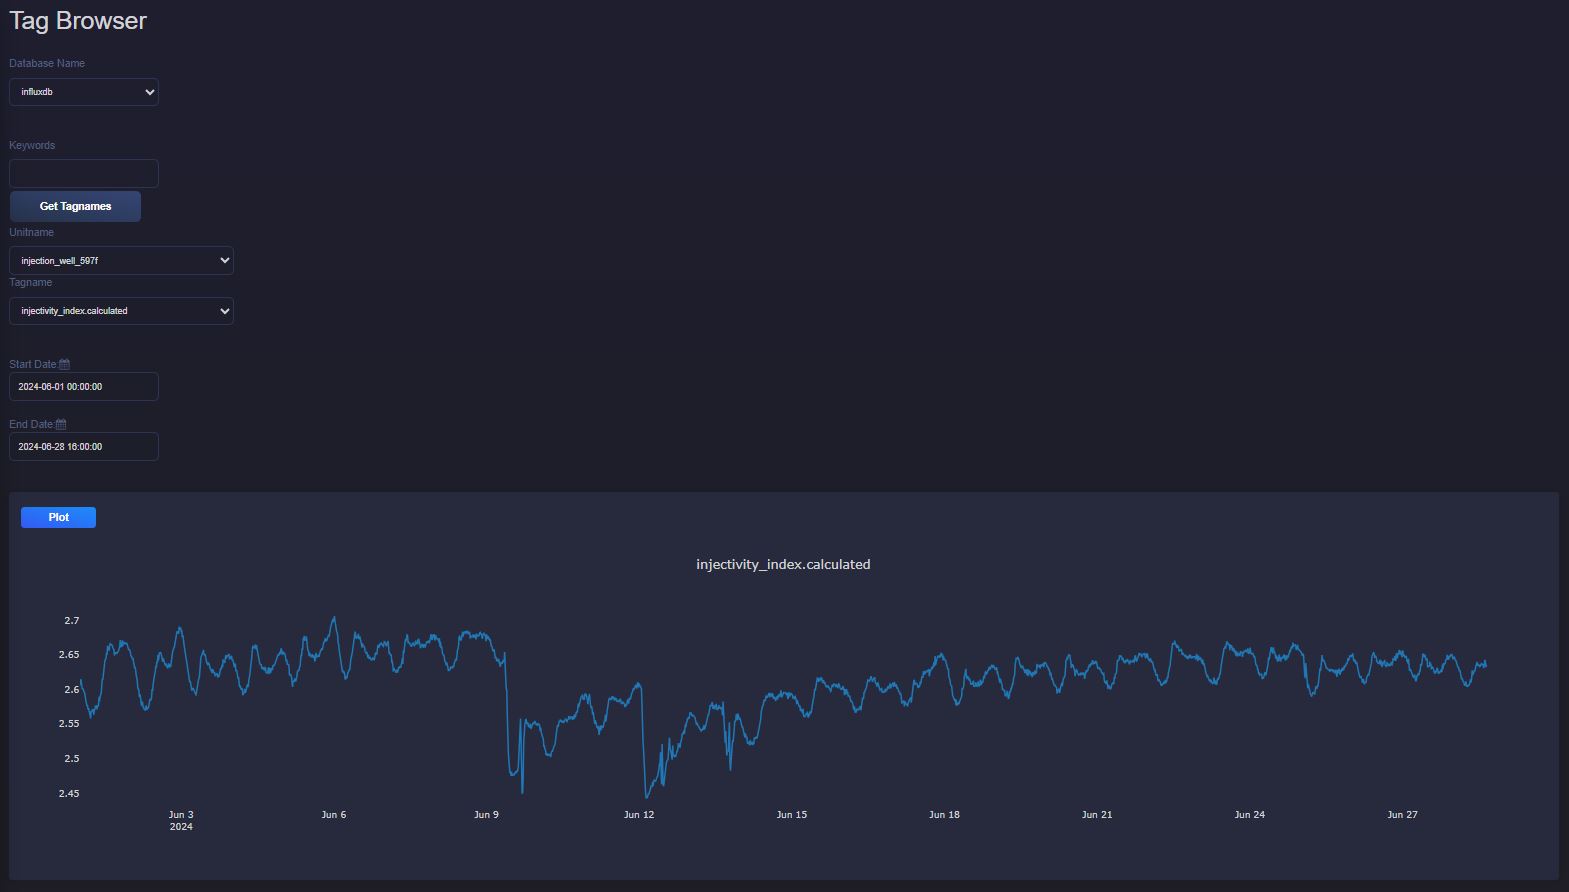This screenshot has height=892, width=1569.
Task: Expand the Tagname dropdown list
Action: pyautogui.click(x=121, y=311)
